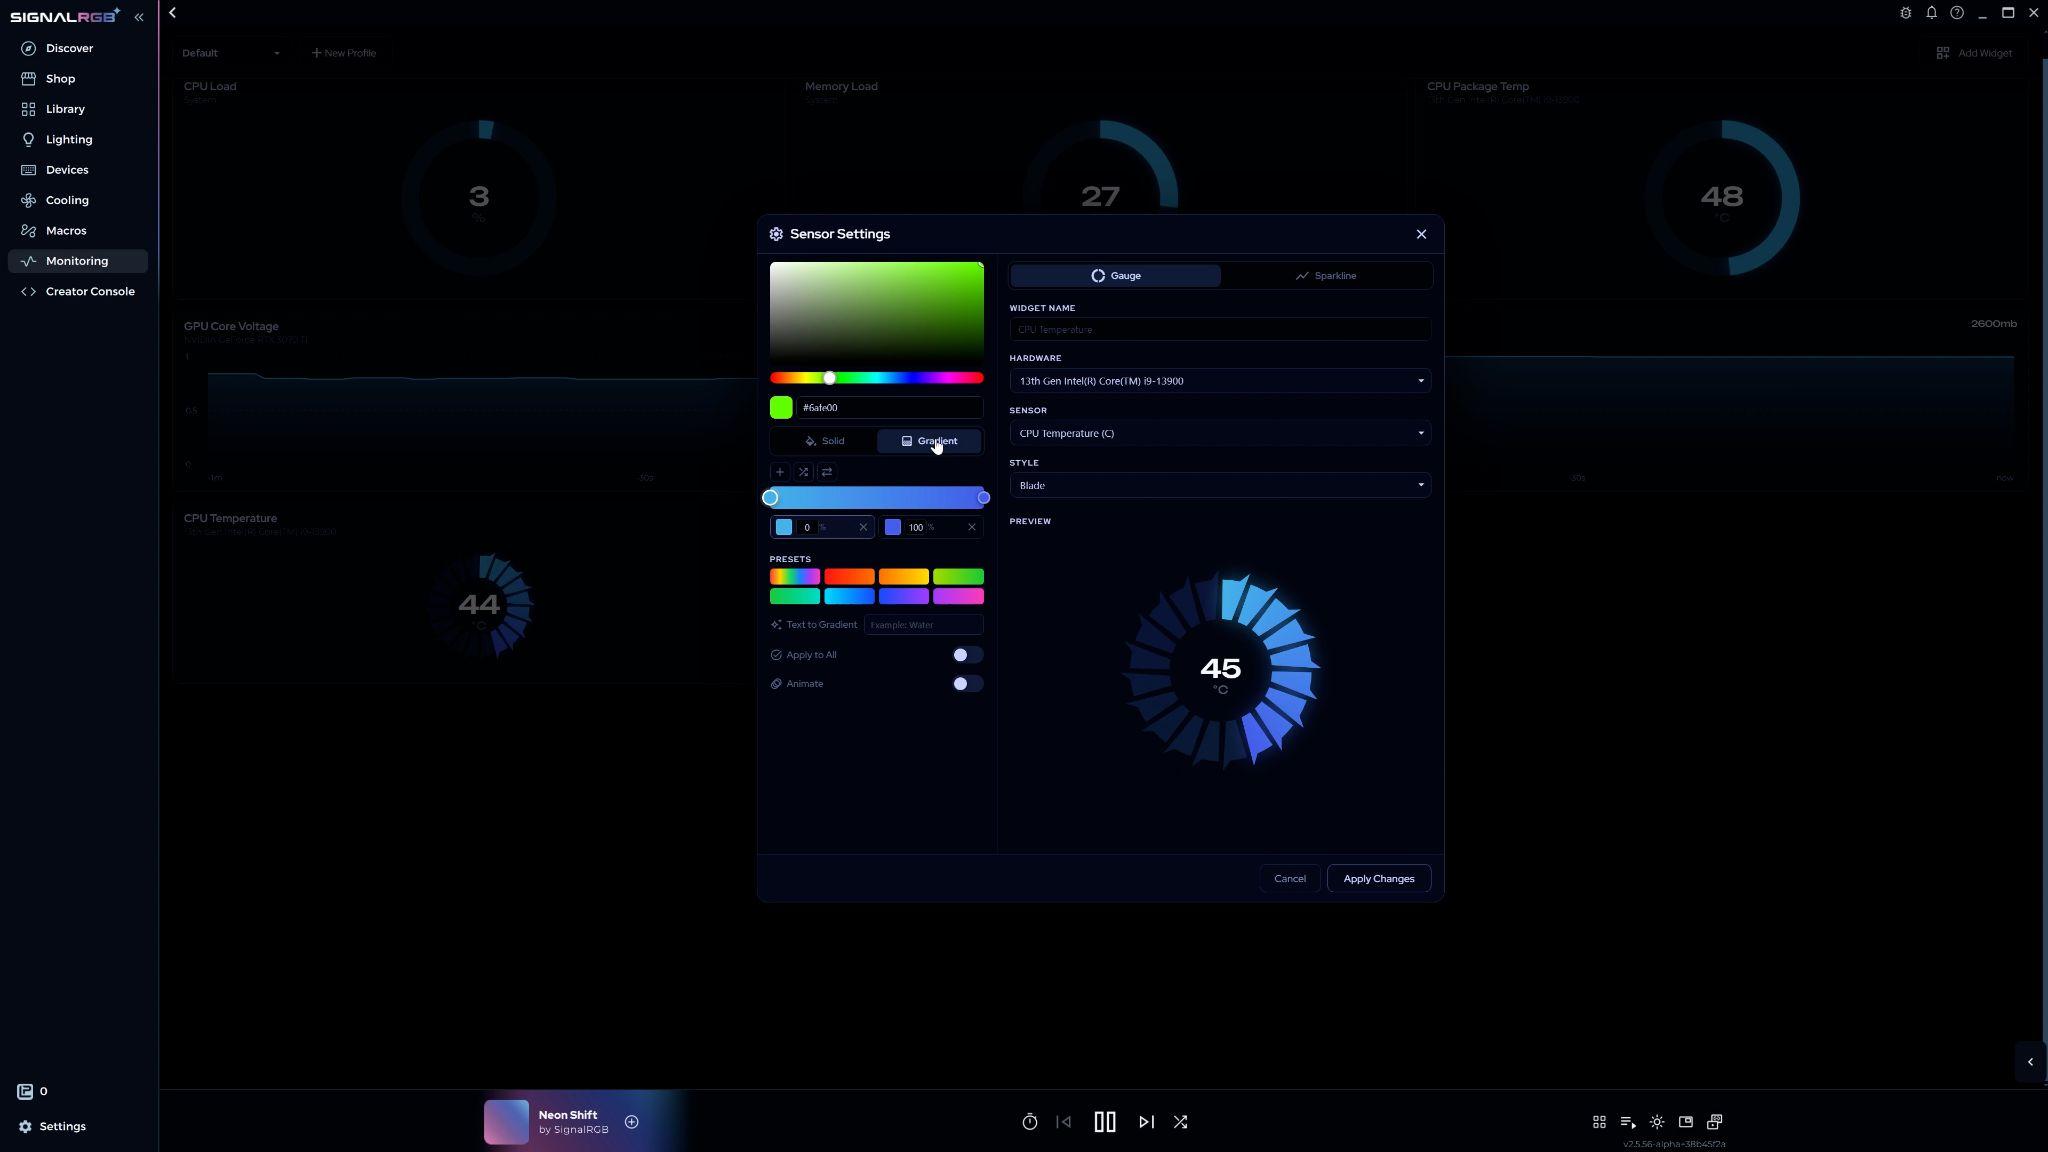Select the green-teal gradient preset

(795, 597)
